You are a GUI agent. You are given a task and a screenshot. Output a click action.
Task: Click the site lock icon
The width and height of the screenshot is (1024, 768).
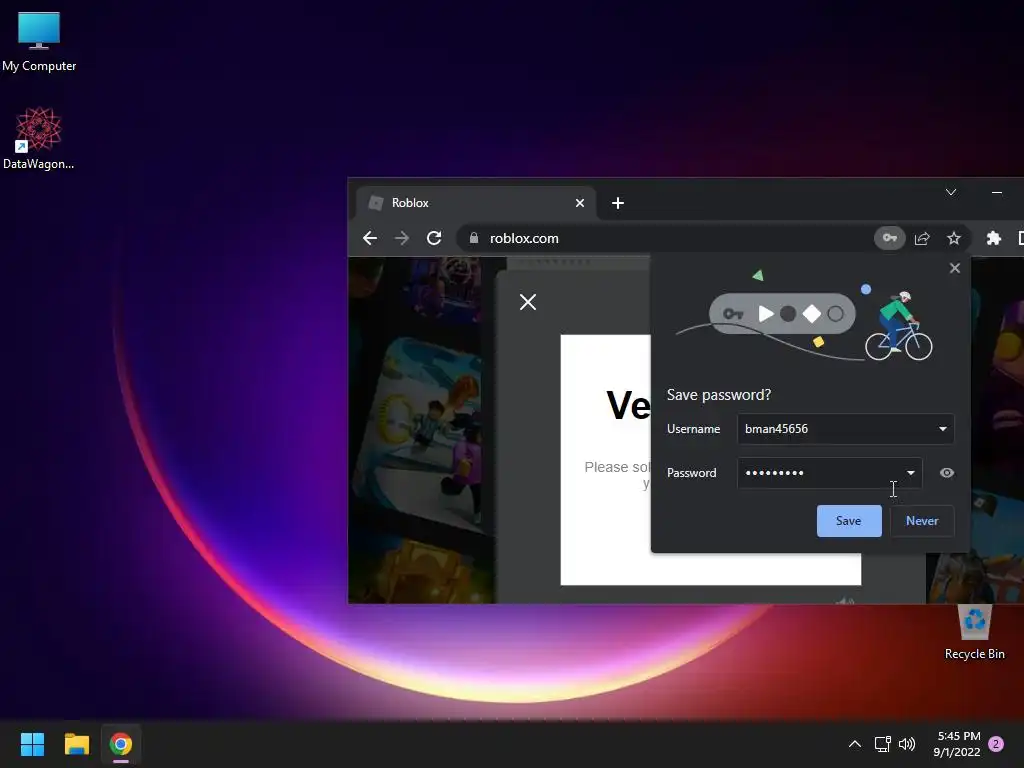click(x=474, y=238)
